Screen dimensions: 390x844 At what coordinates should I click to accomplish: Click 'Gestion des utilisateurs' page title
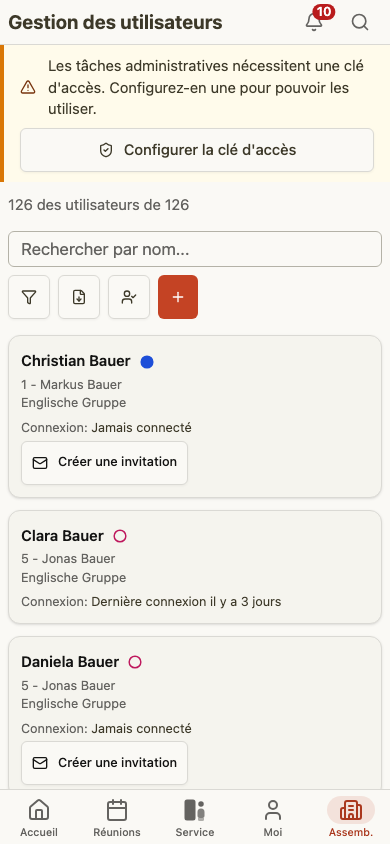click(x=116, y=23)
